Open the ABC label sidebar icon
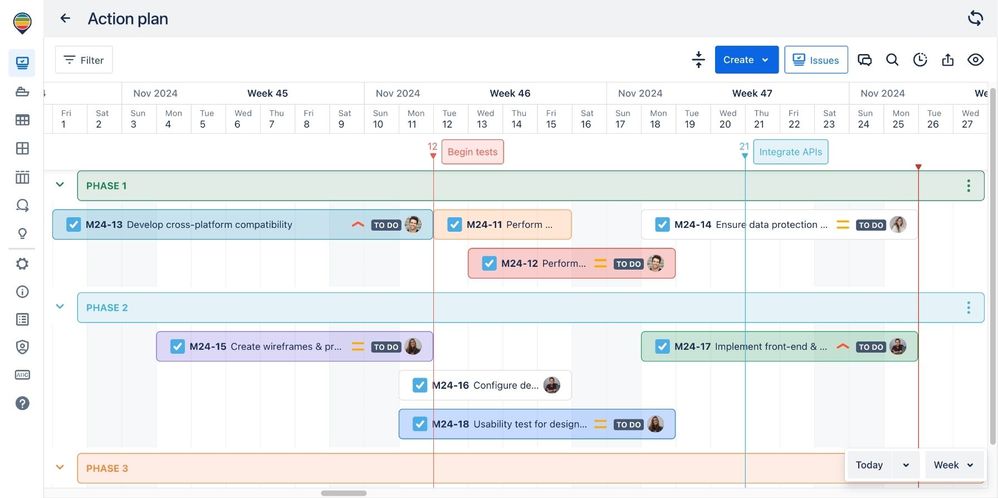 [22, 375]
